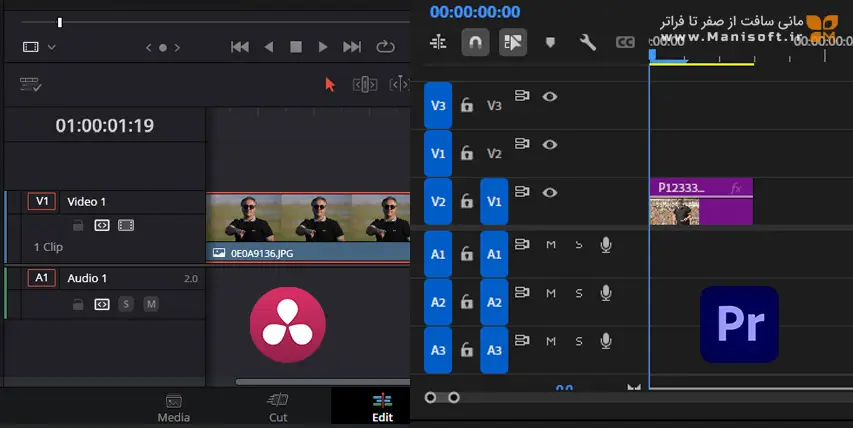Toggle Snap magnet in Premiere timeline
853x428 pixels.
(x=475, y=42)
